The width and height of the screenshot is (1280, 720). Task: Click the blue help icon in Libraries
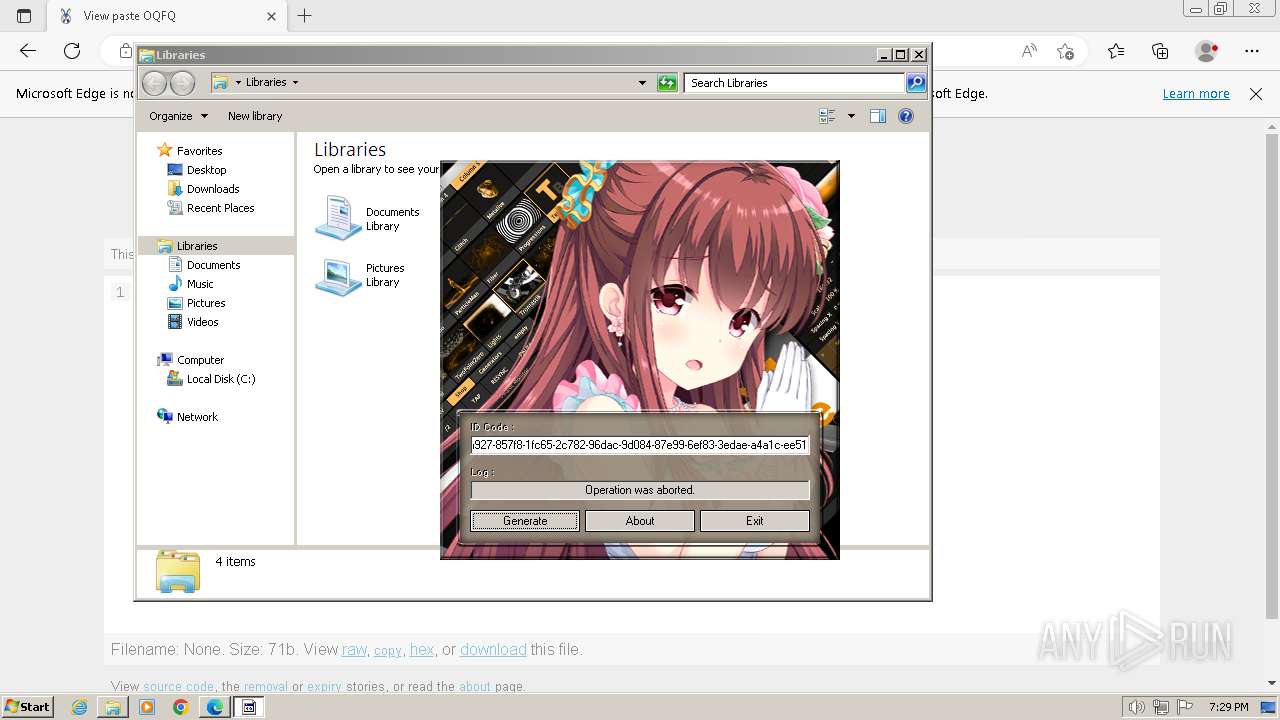pos(906,116)
